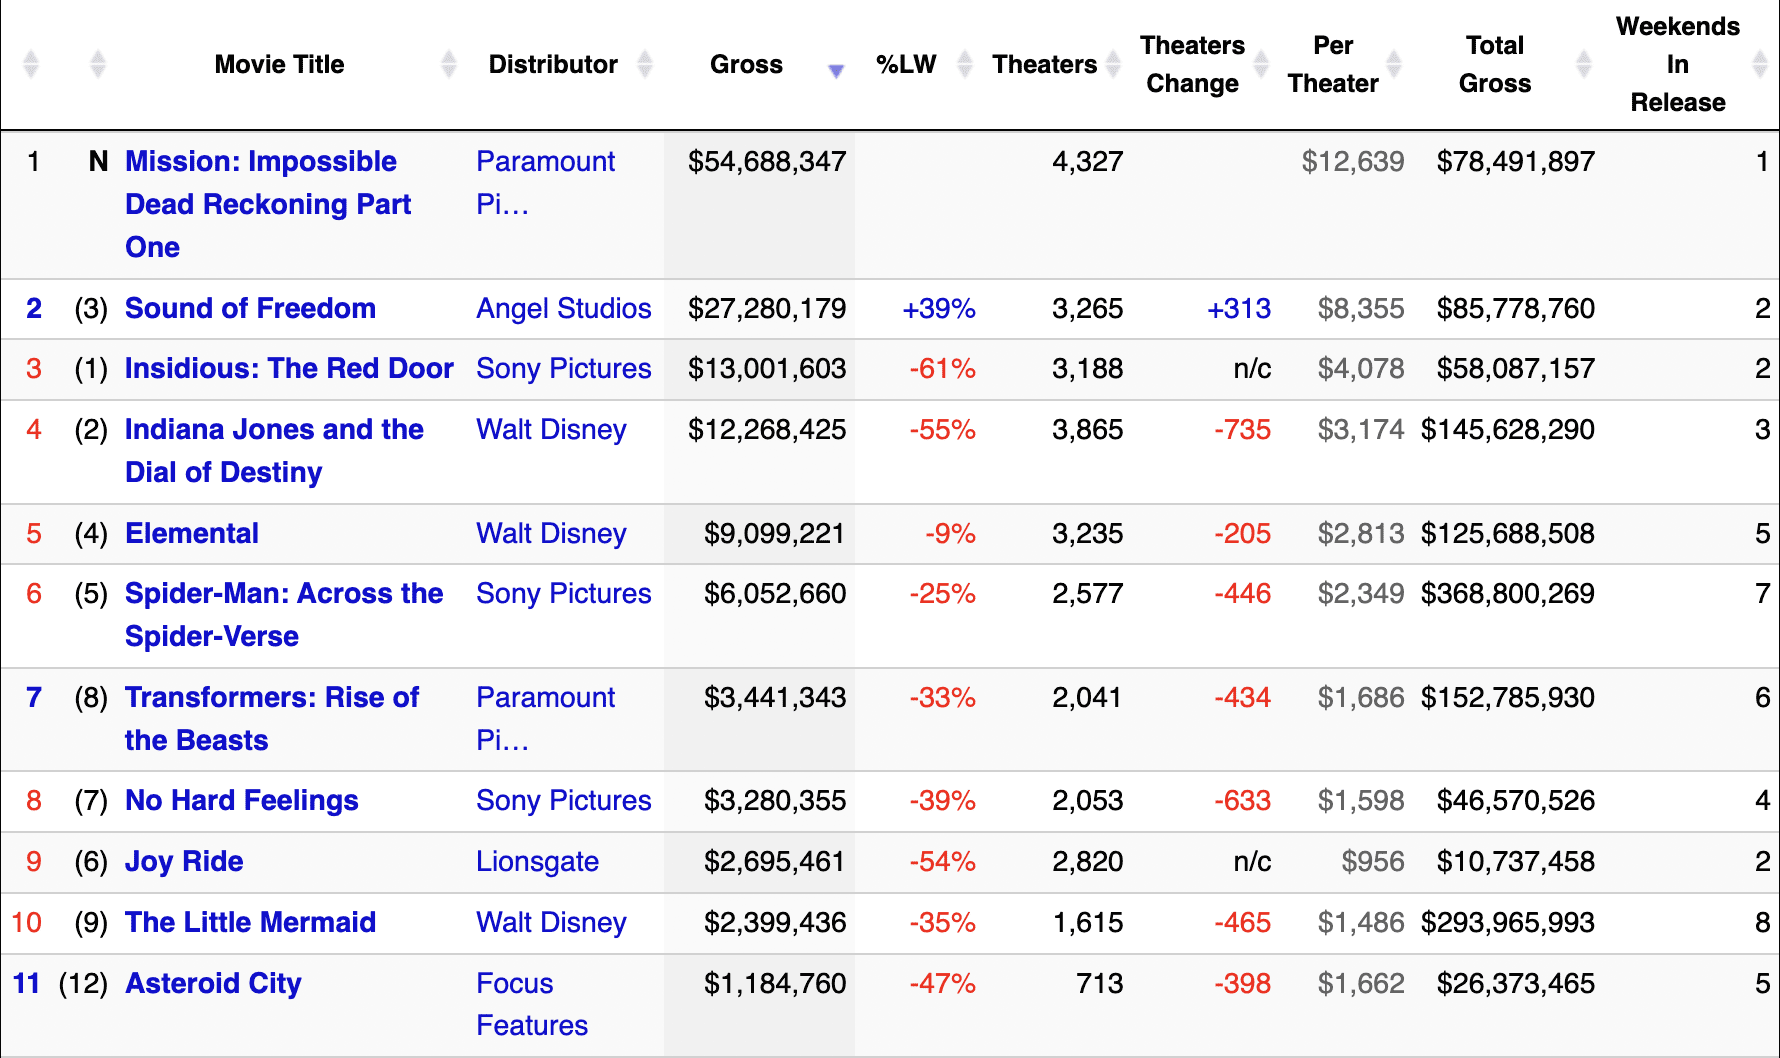Select the gross value $1,184,760

pos(775,984)
